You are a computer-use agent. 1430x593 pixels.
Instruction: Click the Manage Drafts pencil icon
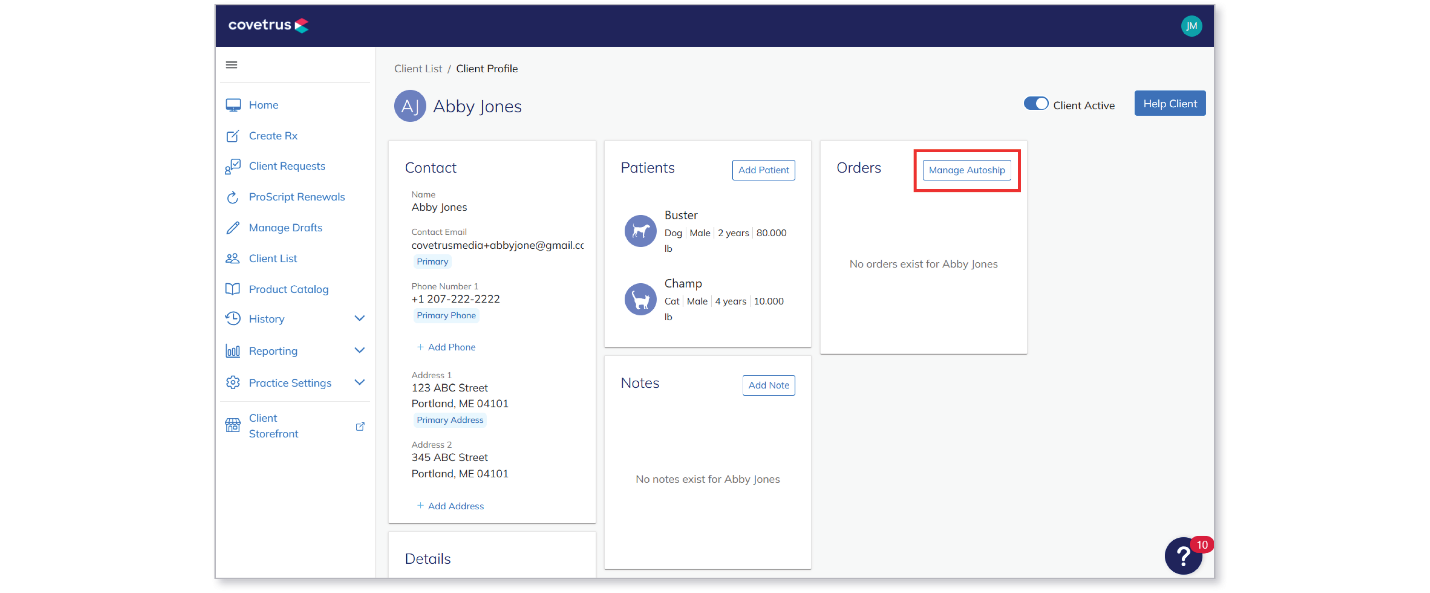(233, 228)
